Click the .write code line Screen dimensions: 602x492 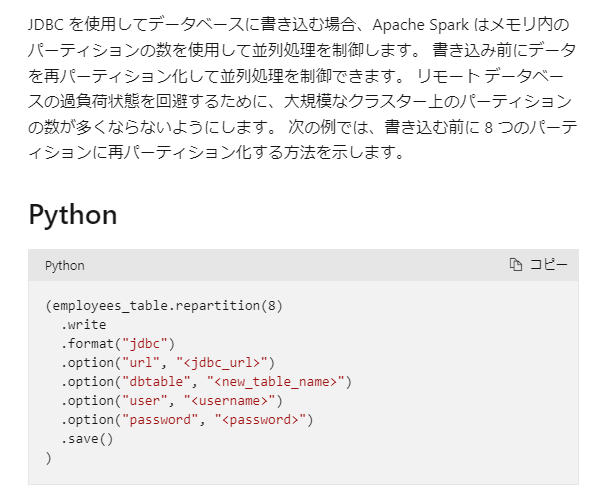[83, 325]
